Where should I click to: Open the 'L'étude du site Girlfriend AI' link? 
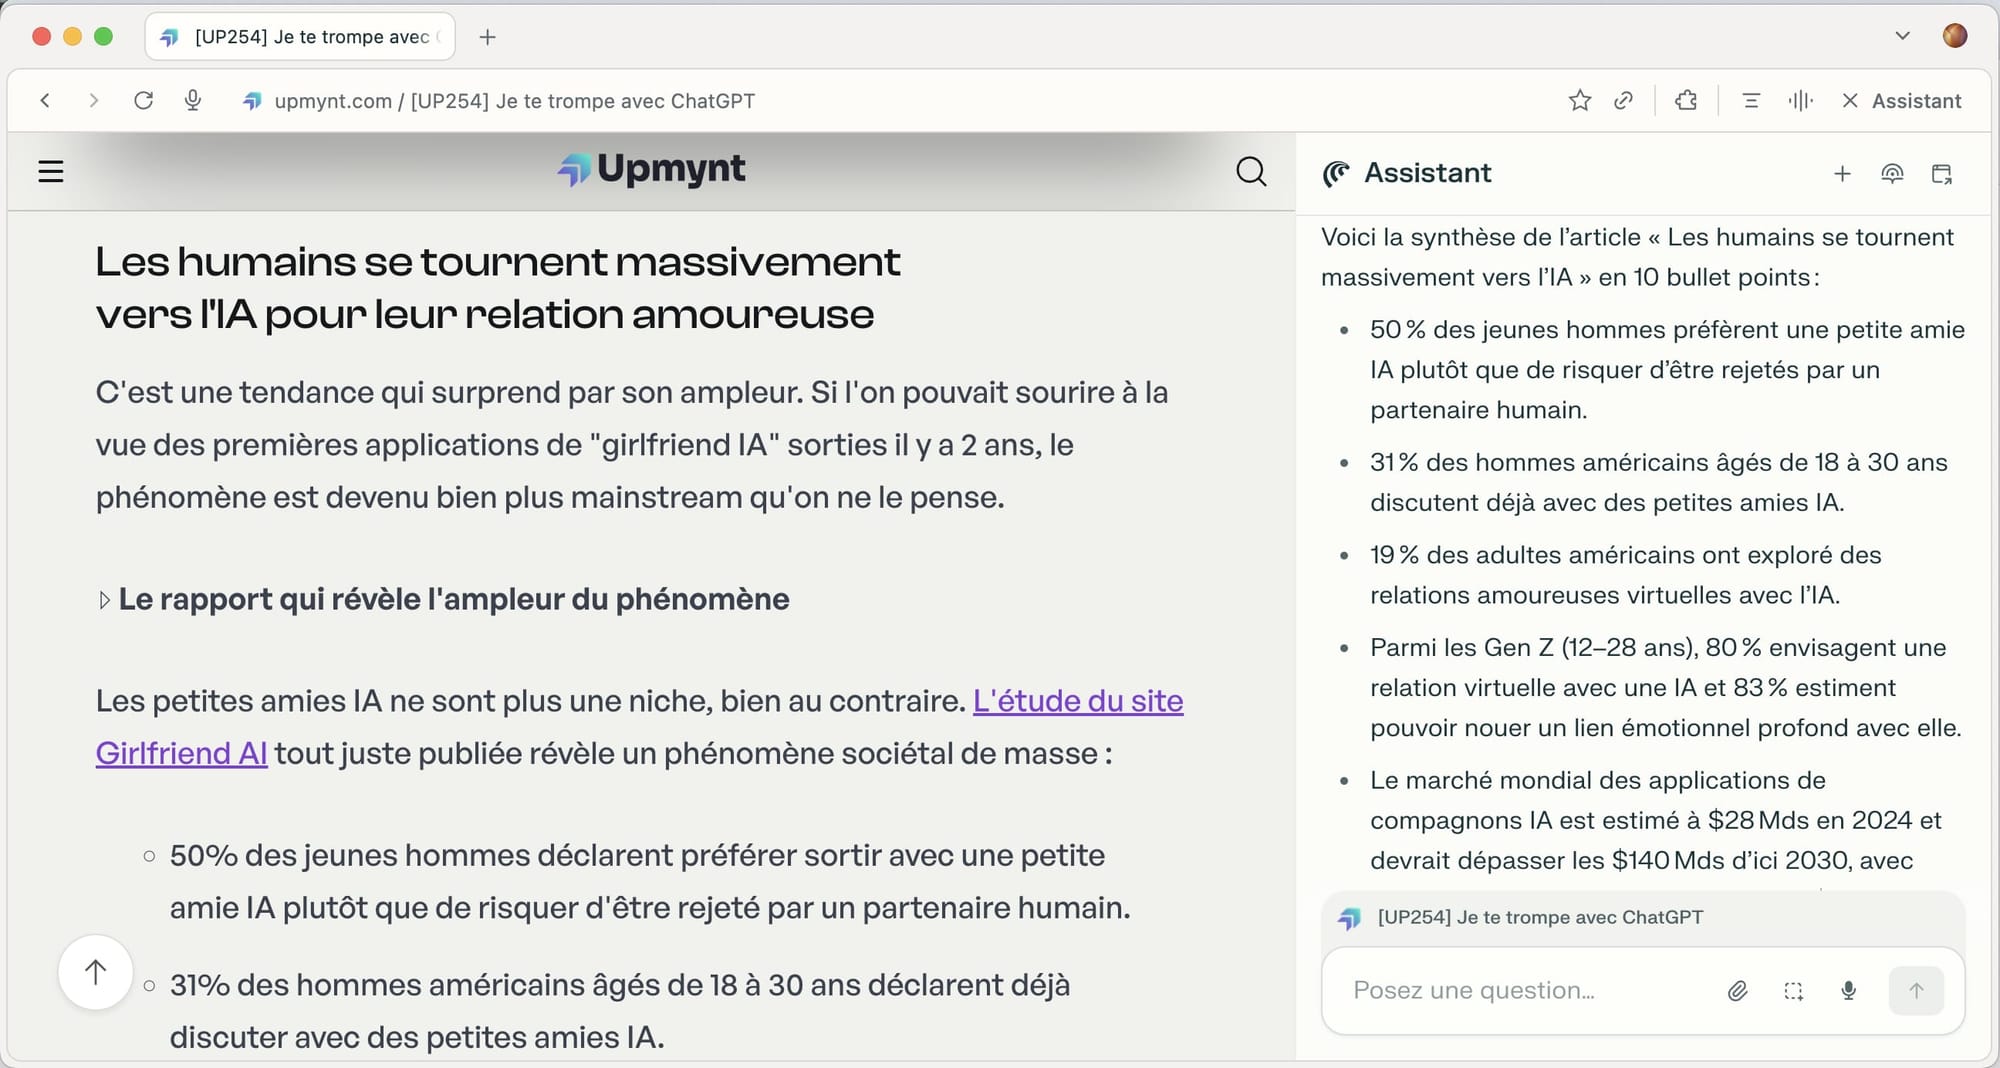[x=1077, y=701]
